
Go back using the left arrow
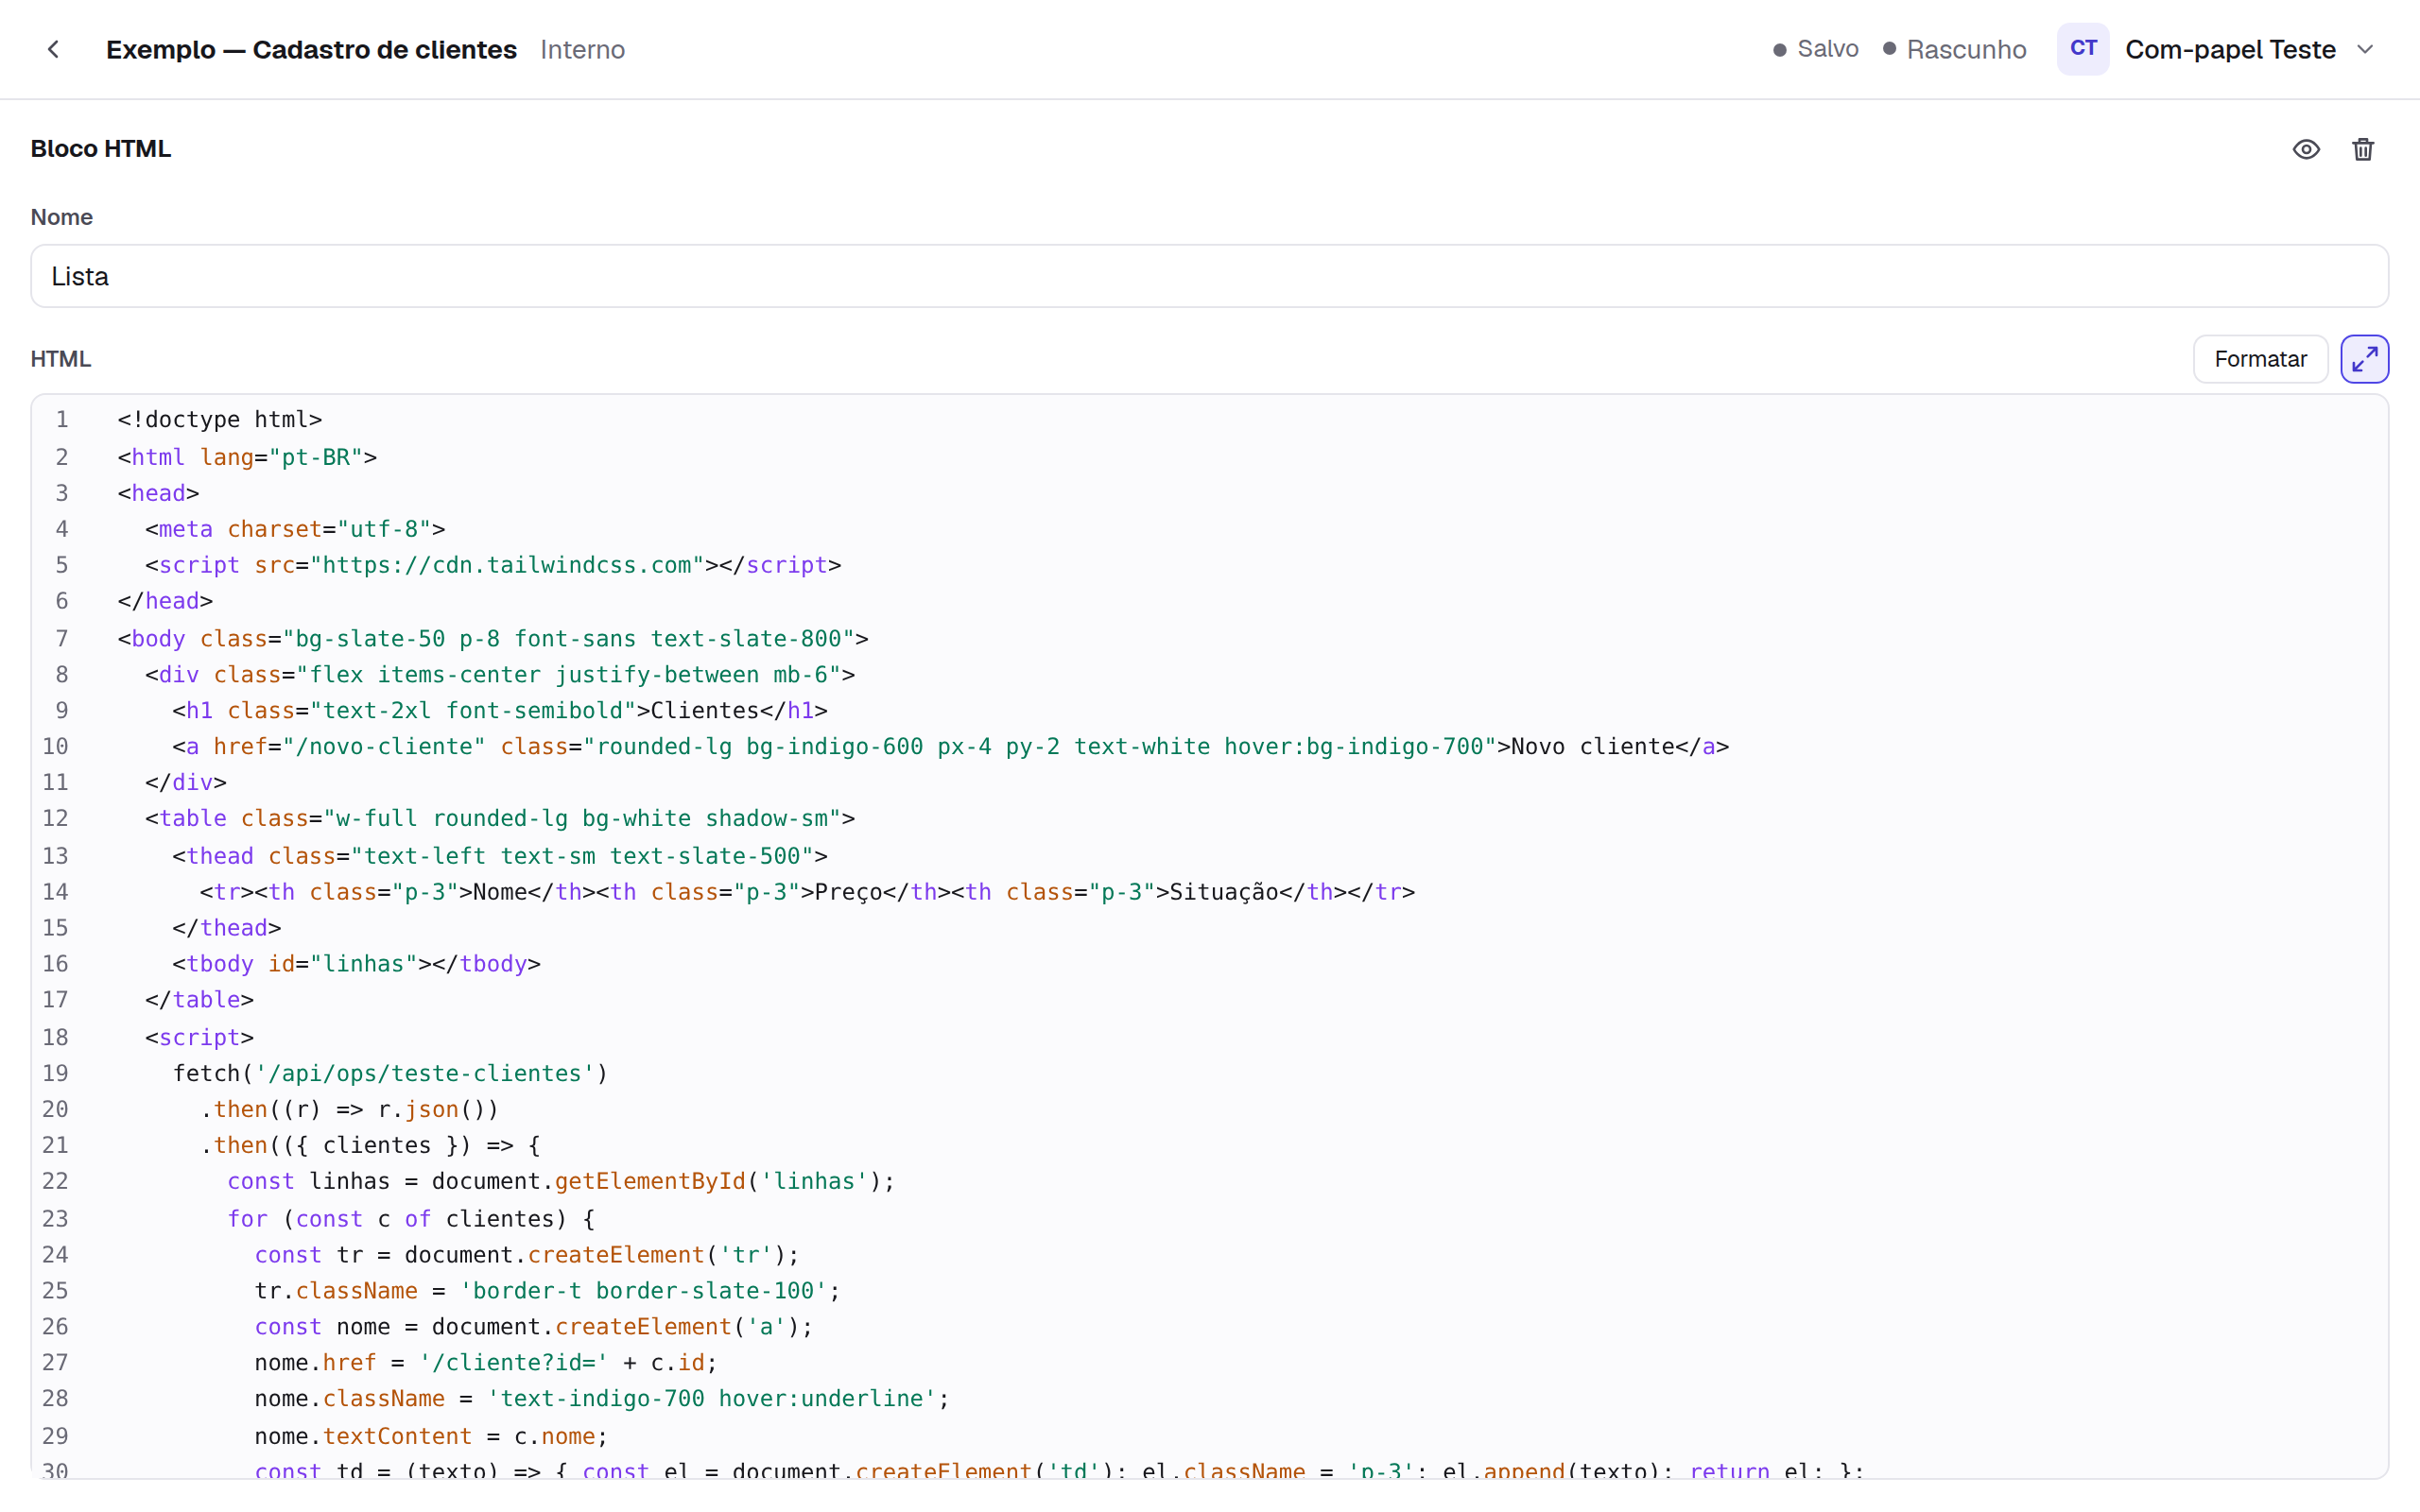(x=53, y=49)
